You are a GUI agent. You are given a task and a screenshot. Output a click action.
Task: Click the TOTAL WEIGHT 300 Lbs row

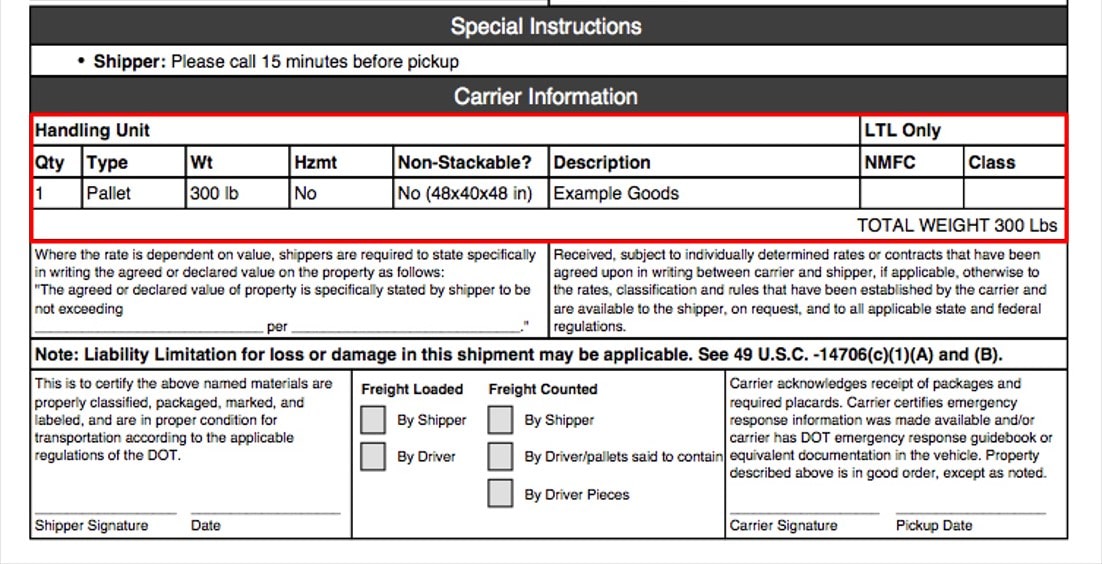click(548, 225)
